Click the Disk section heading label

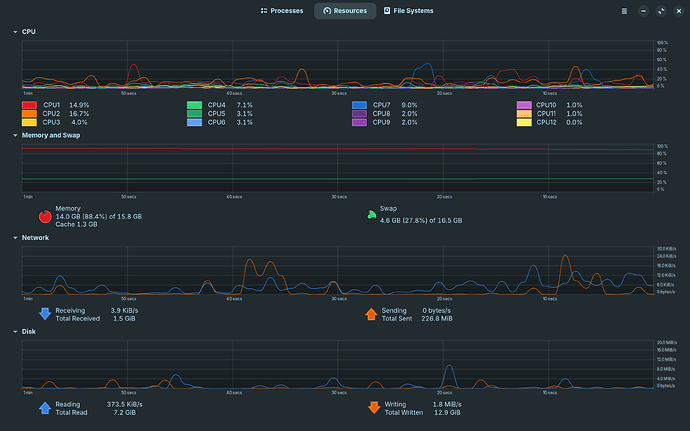[x=29, y=332]
